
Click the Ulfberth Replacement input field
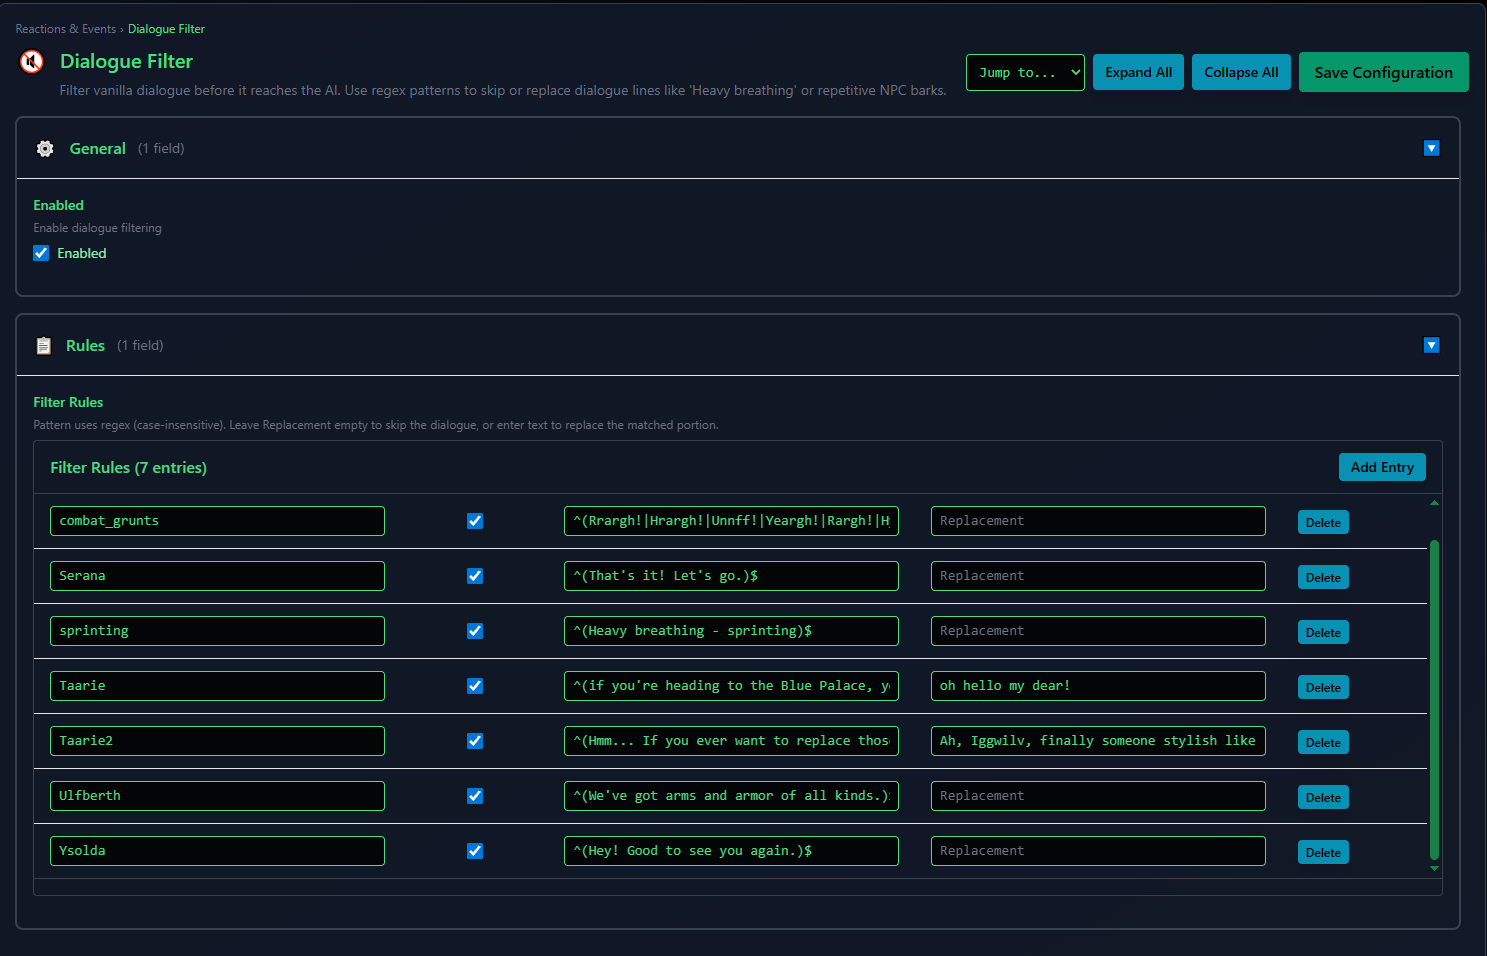(1097, 796)
